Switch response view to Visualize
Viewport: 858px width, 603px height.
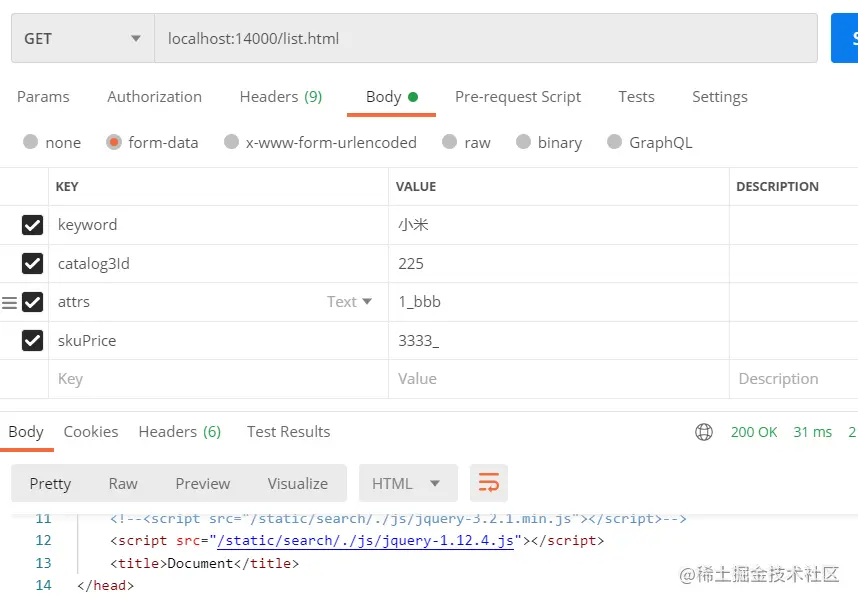coord(298,484)
